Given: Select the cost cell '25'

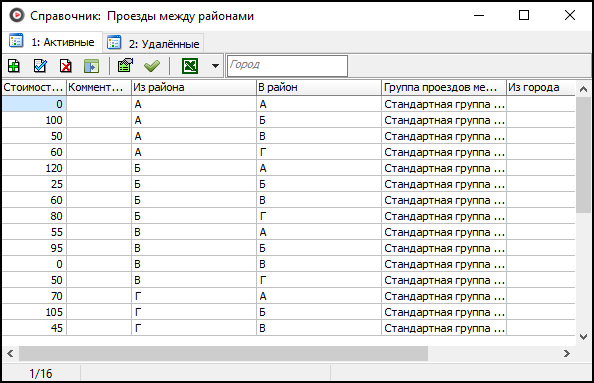Looking at the screenshot, I should 34,184.
